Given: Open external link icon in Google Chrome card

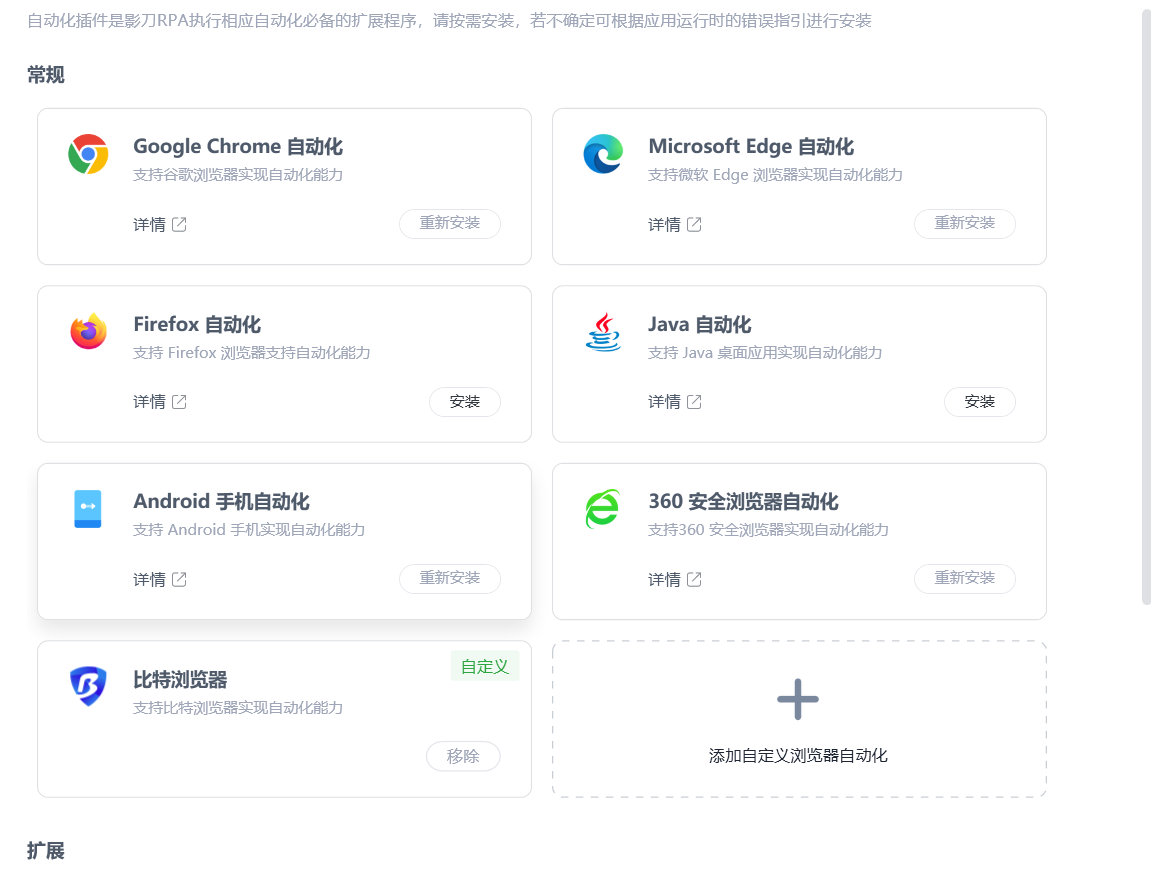Looking at the screenshot, I should click(x=179, y=225).
